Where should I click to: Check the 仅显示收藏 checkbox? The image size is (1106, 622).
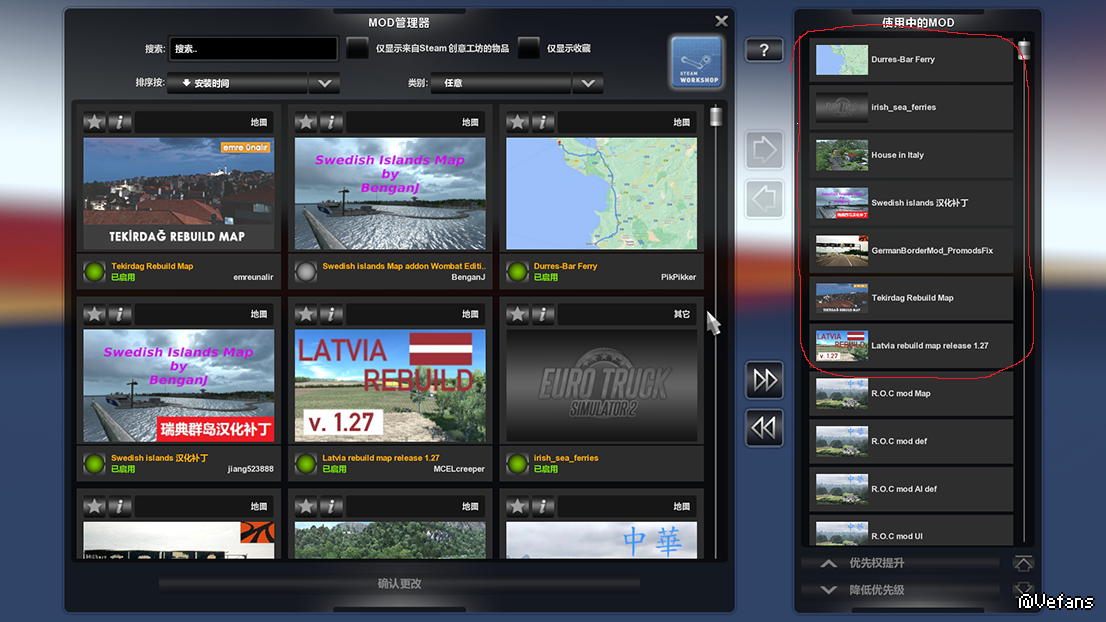coord(528,48)
